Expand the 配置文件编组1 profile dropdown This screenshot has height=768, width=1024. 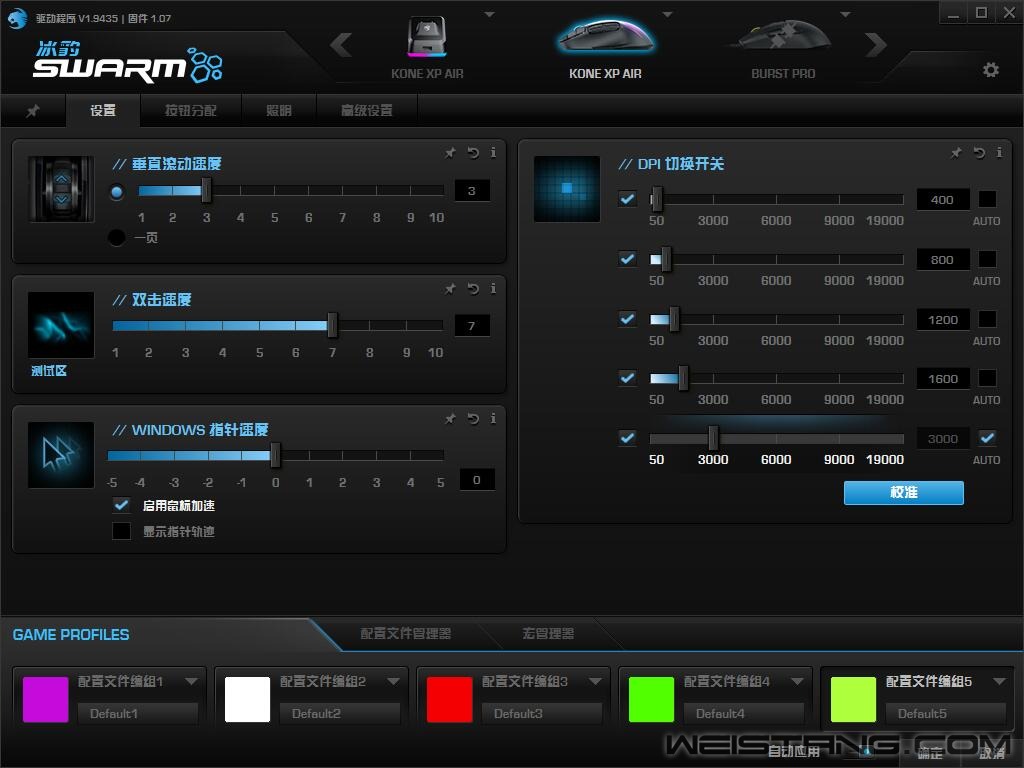[x=191, y=681]
